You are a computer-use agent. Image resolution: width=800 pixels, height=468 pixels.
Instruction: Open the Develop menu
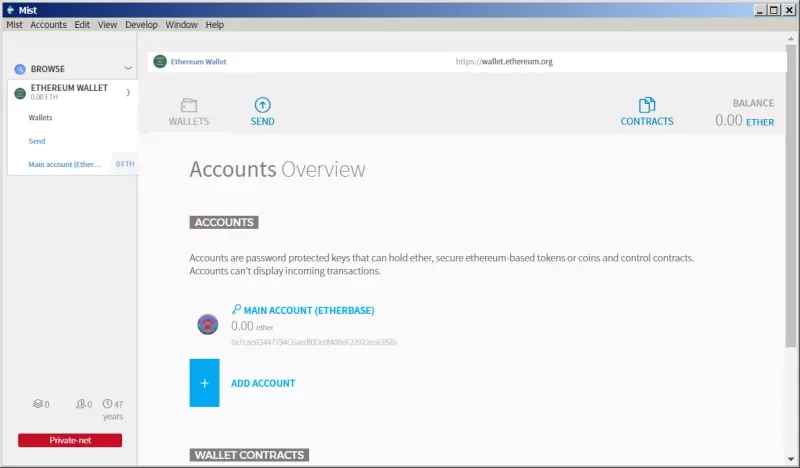[141, 24]
